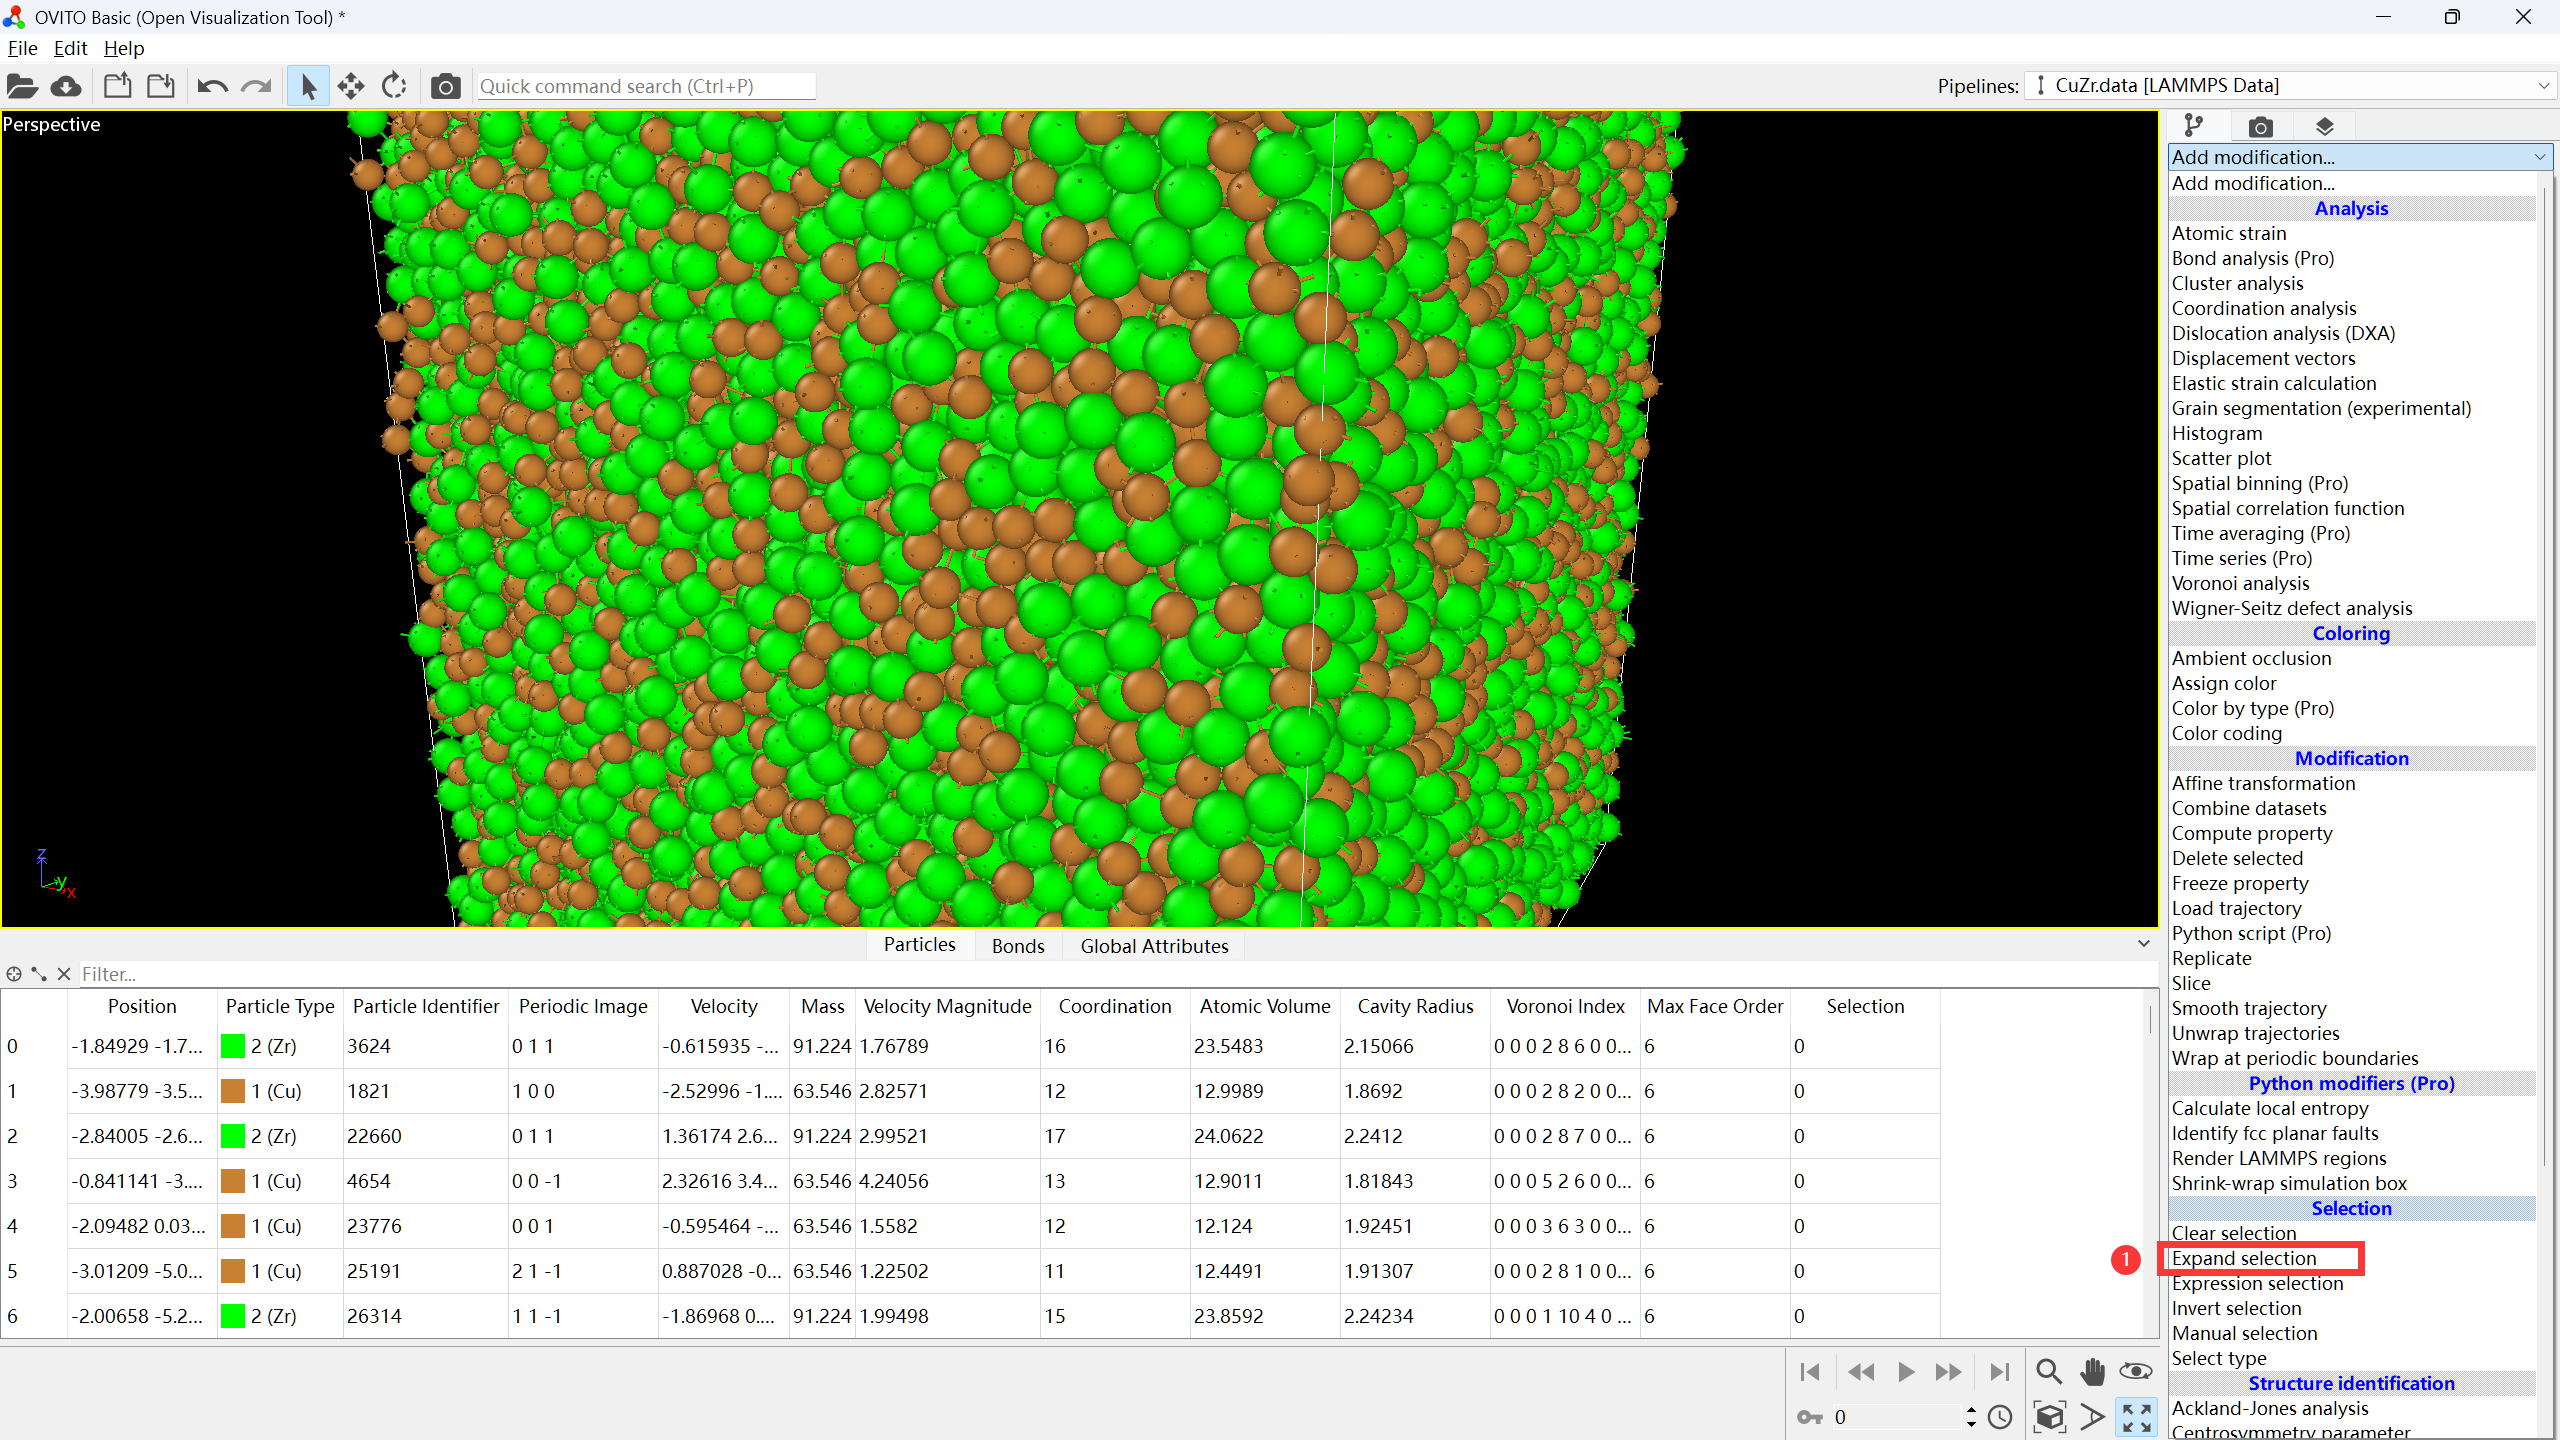Activate the pan hand tool
This screenshot has height=1440, width=2560.
(x=2092, y=1371)
